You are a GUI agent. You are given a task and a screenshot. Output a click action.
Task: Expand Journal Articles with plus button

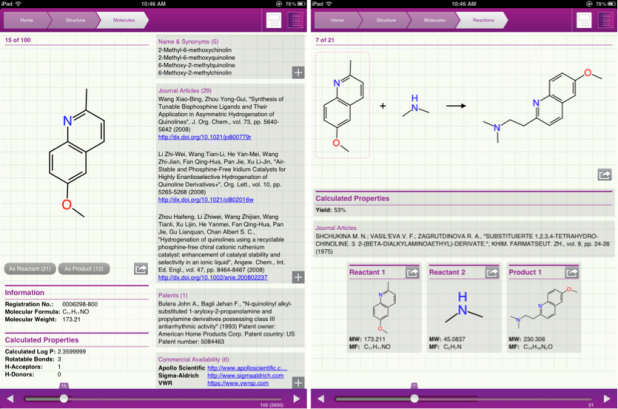coord(298,277)
